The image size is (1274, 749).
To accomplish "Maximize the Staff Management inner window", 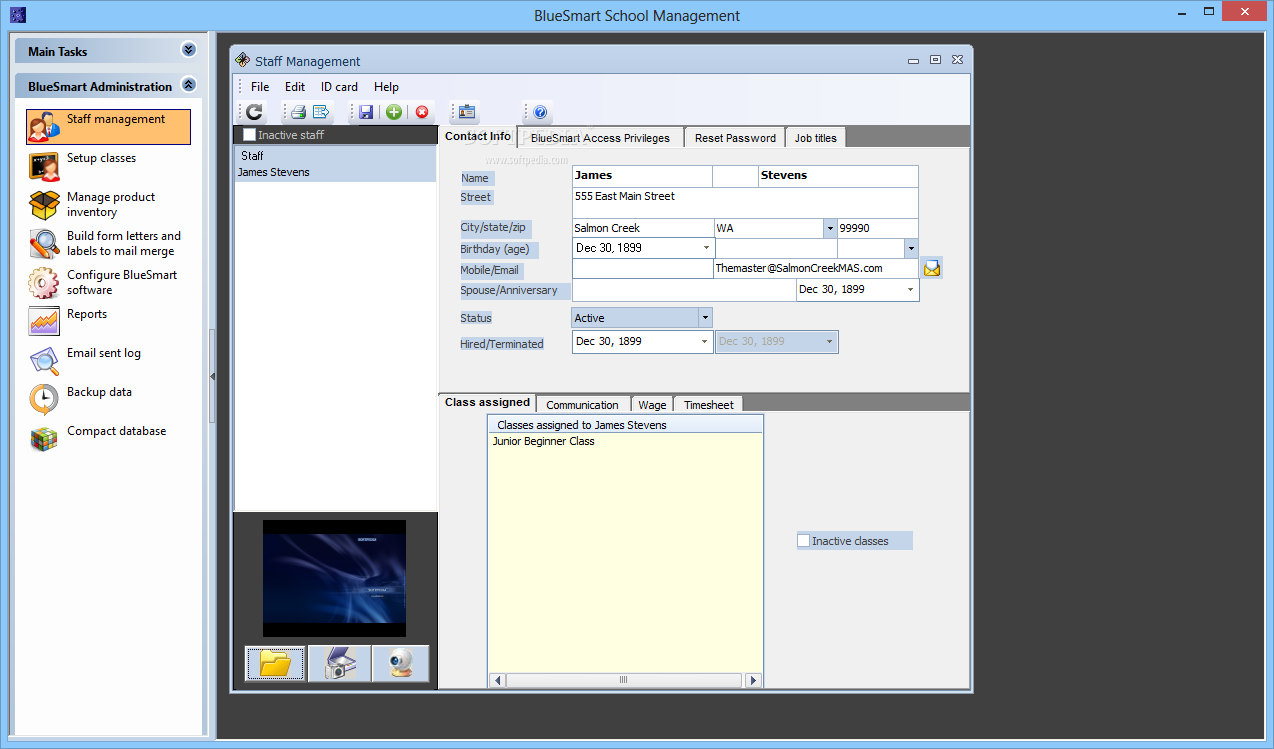I will coord(935,60).
